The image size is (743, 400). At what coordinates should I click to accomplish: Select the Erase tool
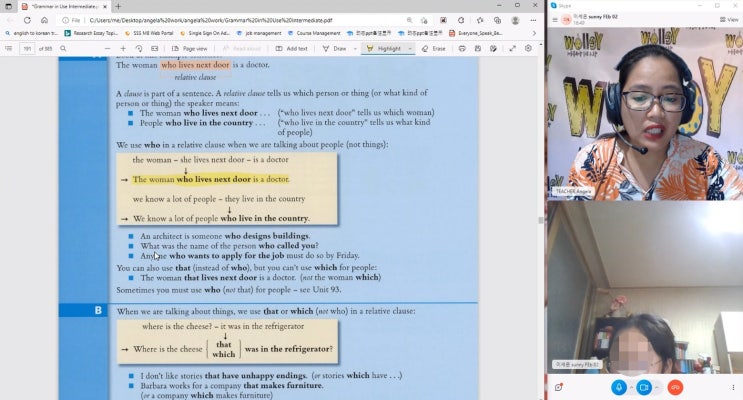click(x=434, y=48)
